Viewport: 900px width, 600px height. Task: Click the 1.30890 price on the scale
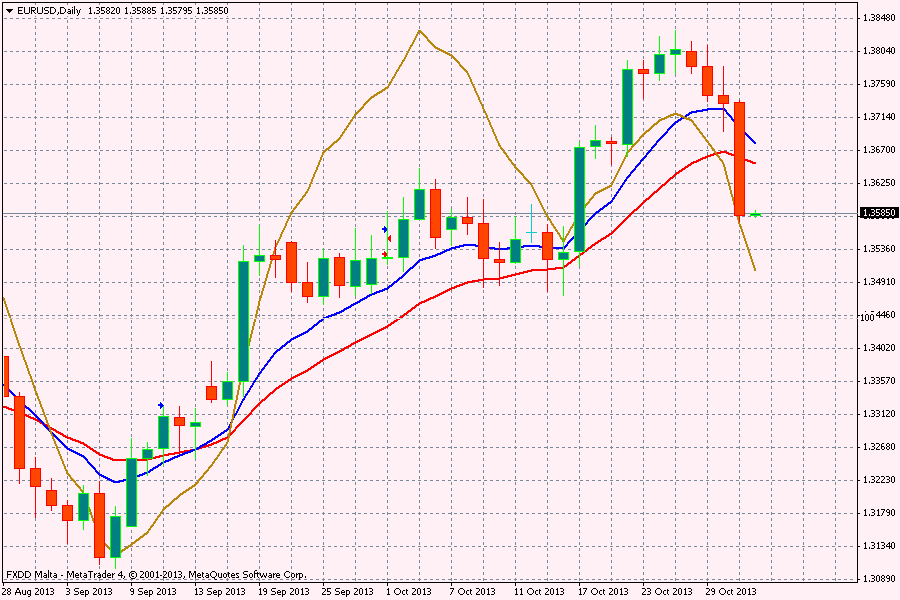(x=878, y=579)
